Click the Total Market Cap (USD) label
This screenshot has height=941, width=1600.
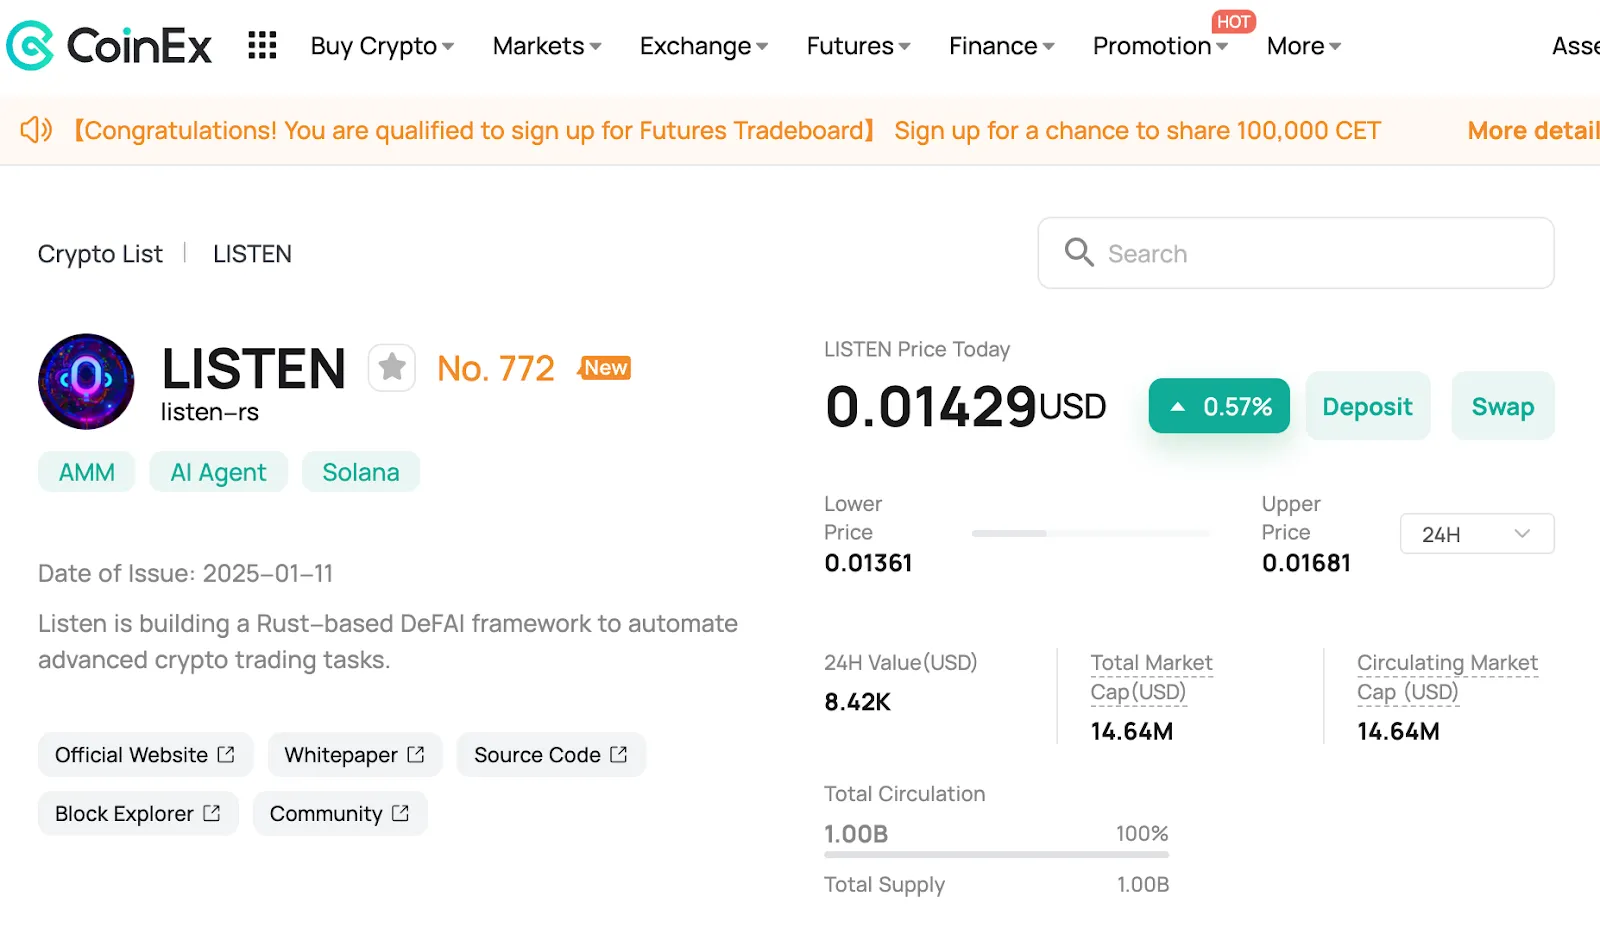(x=1151, y=677)
